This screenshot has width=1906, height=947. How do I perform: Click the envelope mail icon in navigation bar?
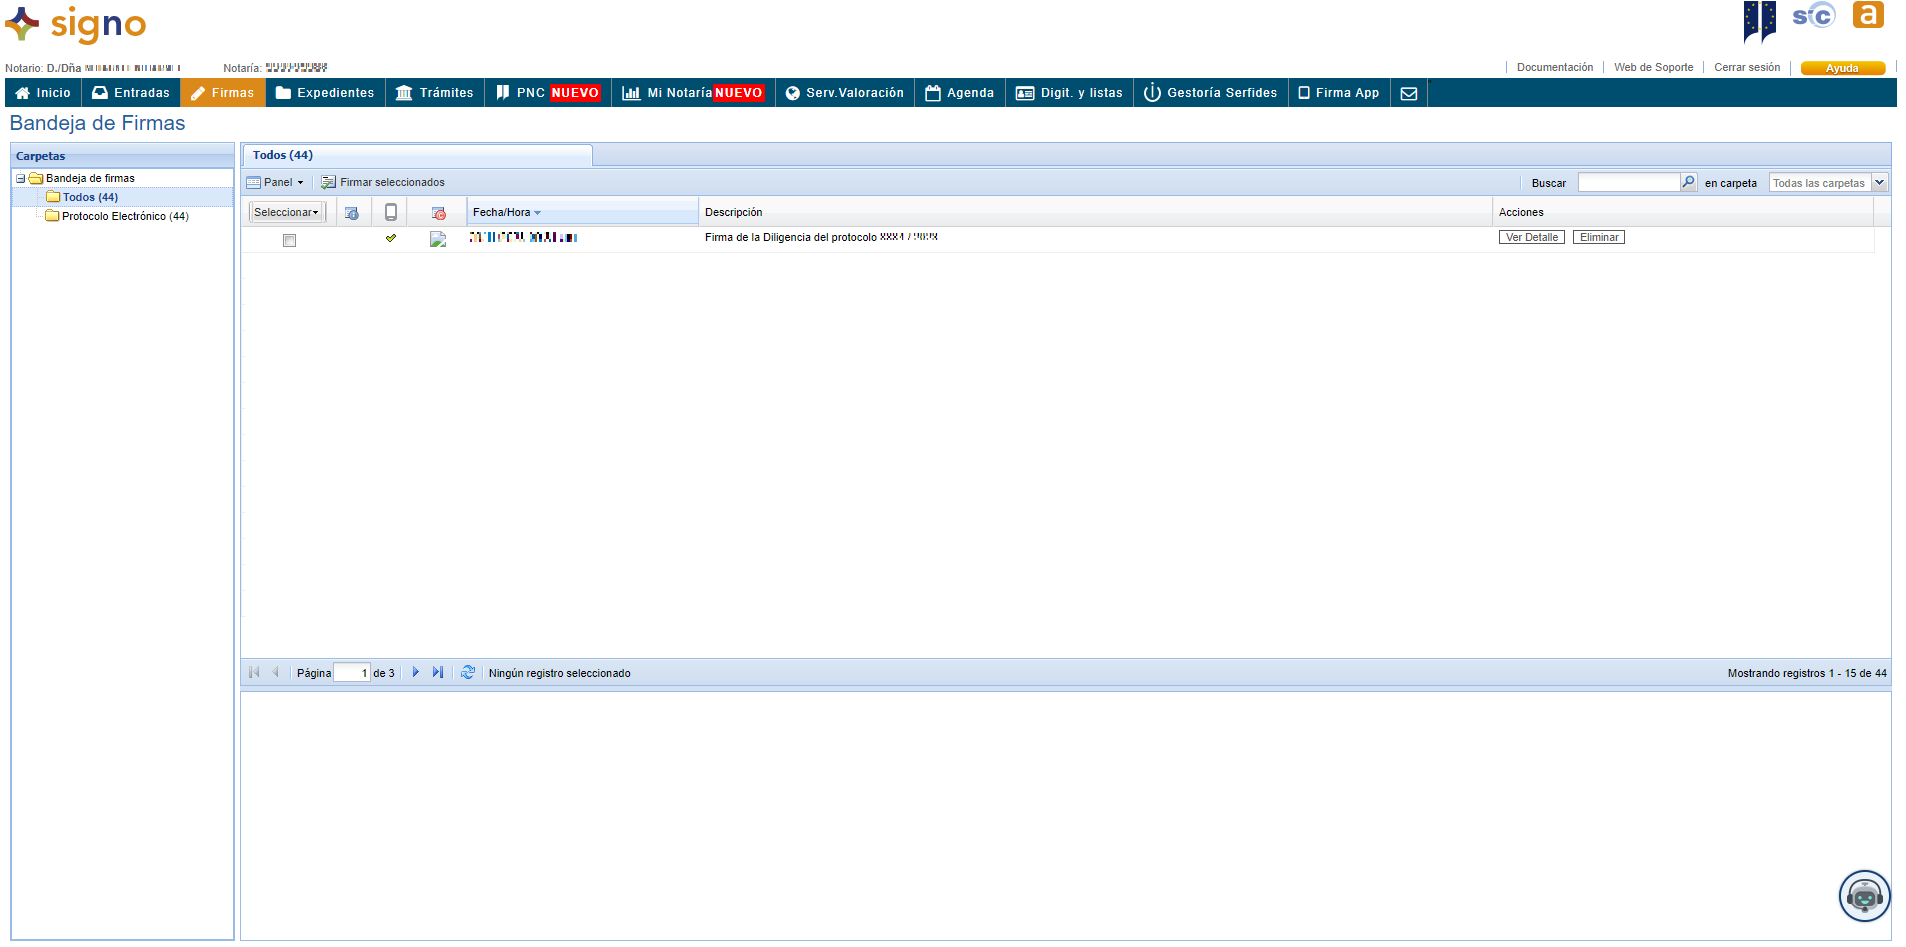(1408, 93)
